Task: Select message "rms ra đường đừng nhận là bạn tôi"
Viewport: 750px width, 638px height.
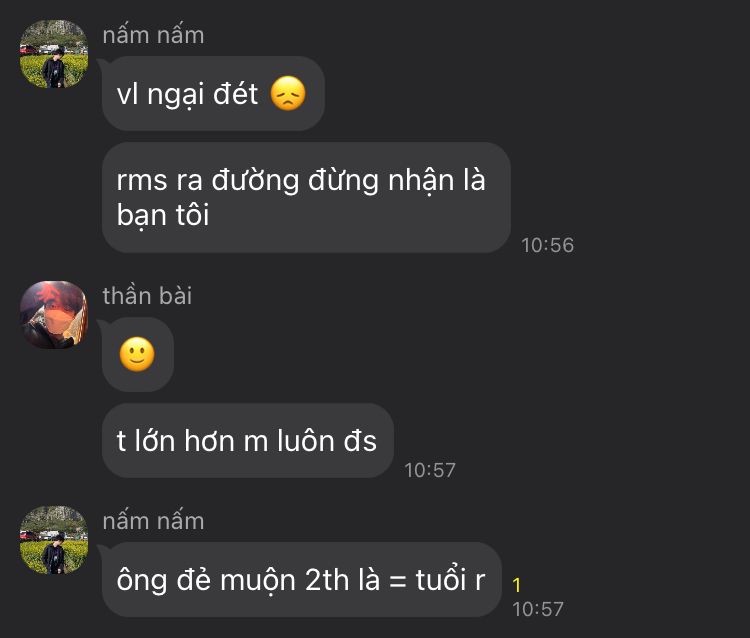Action: 306,197
